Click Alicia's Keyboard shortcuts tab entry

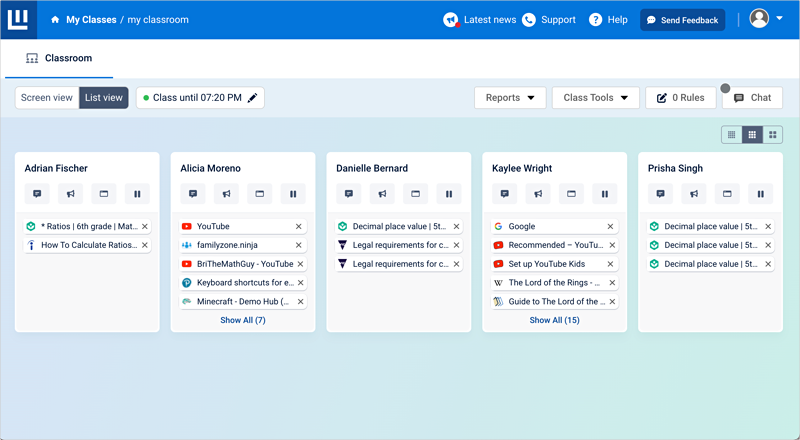pyautogui.click(x=243, y=283)
